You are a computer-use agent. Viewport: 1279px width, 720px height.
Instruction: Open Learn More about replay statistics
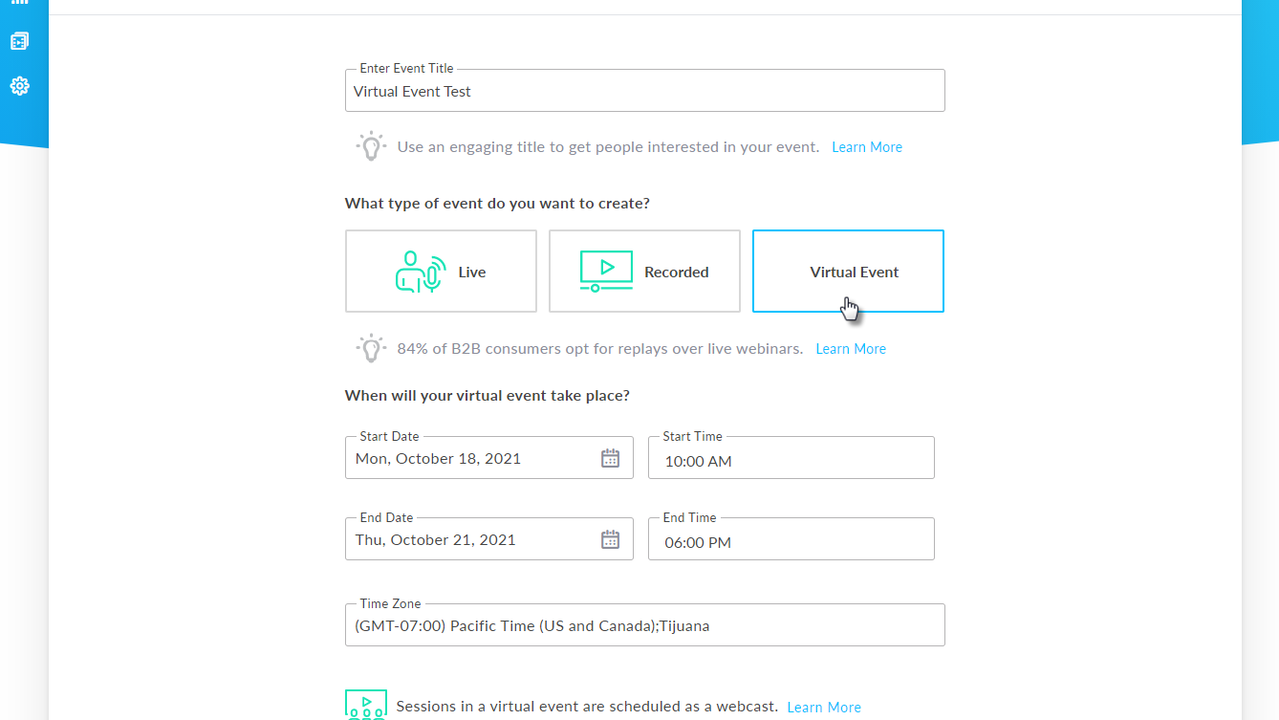point(851,349)
